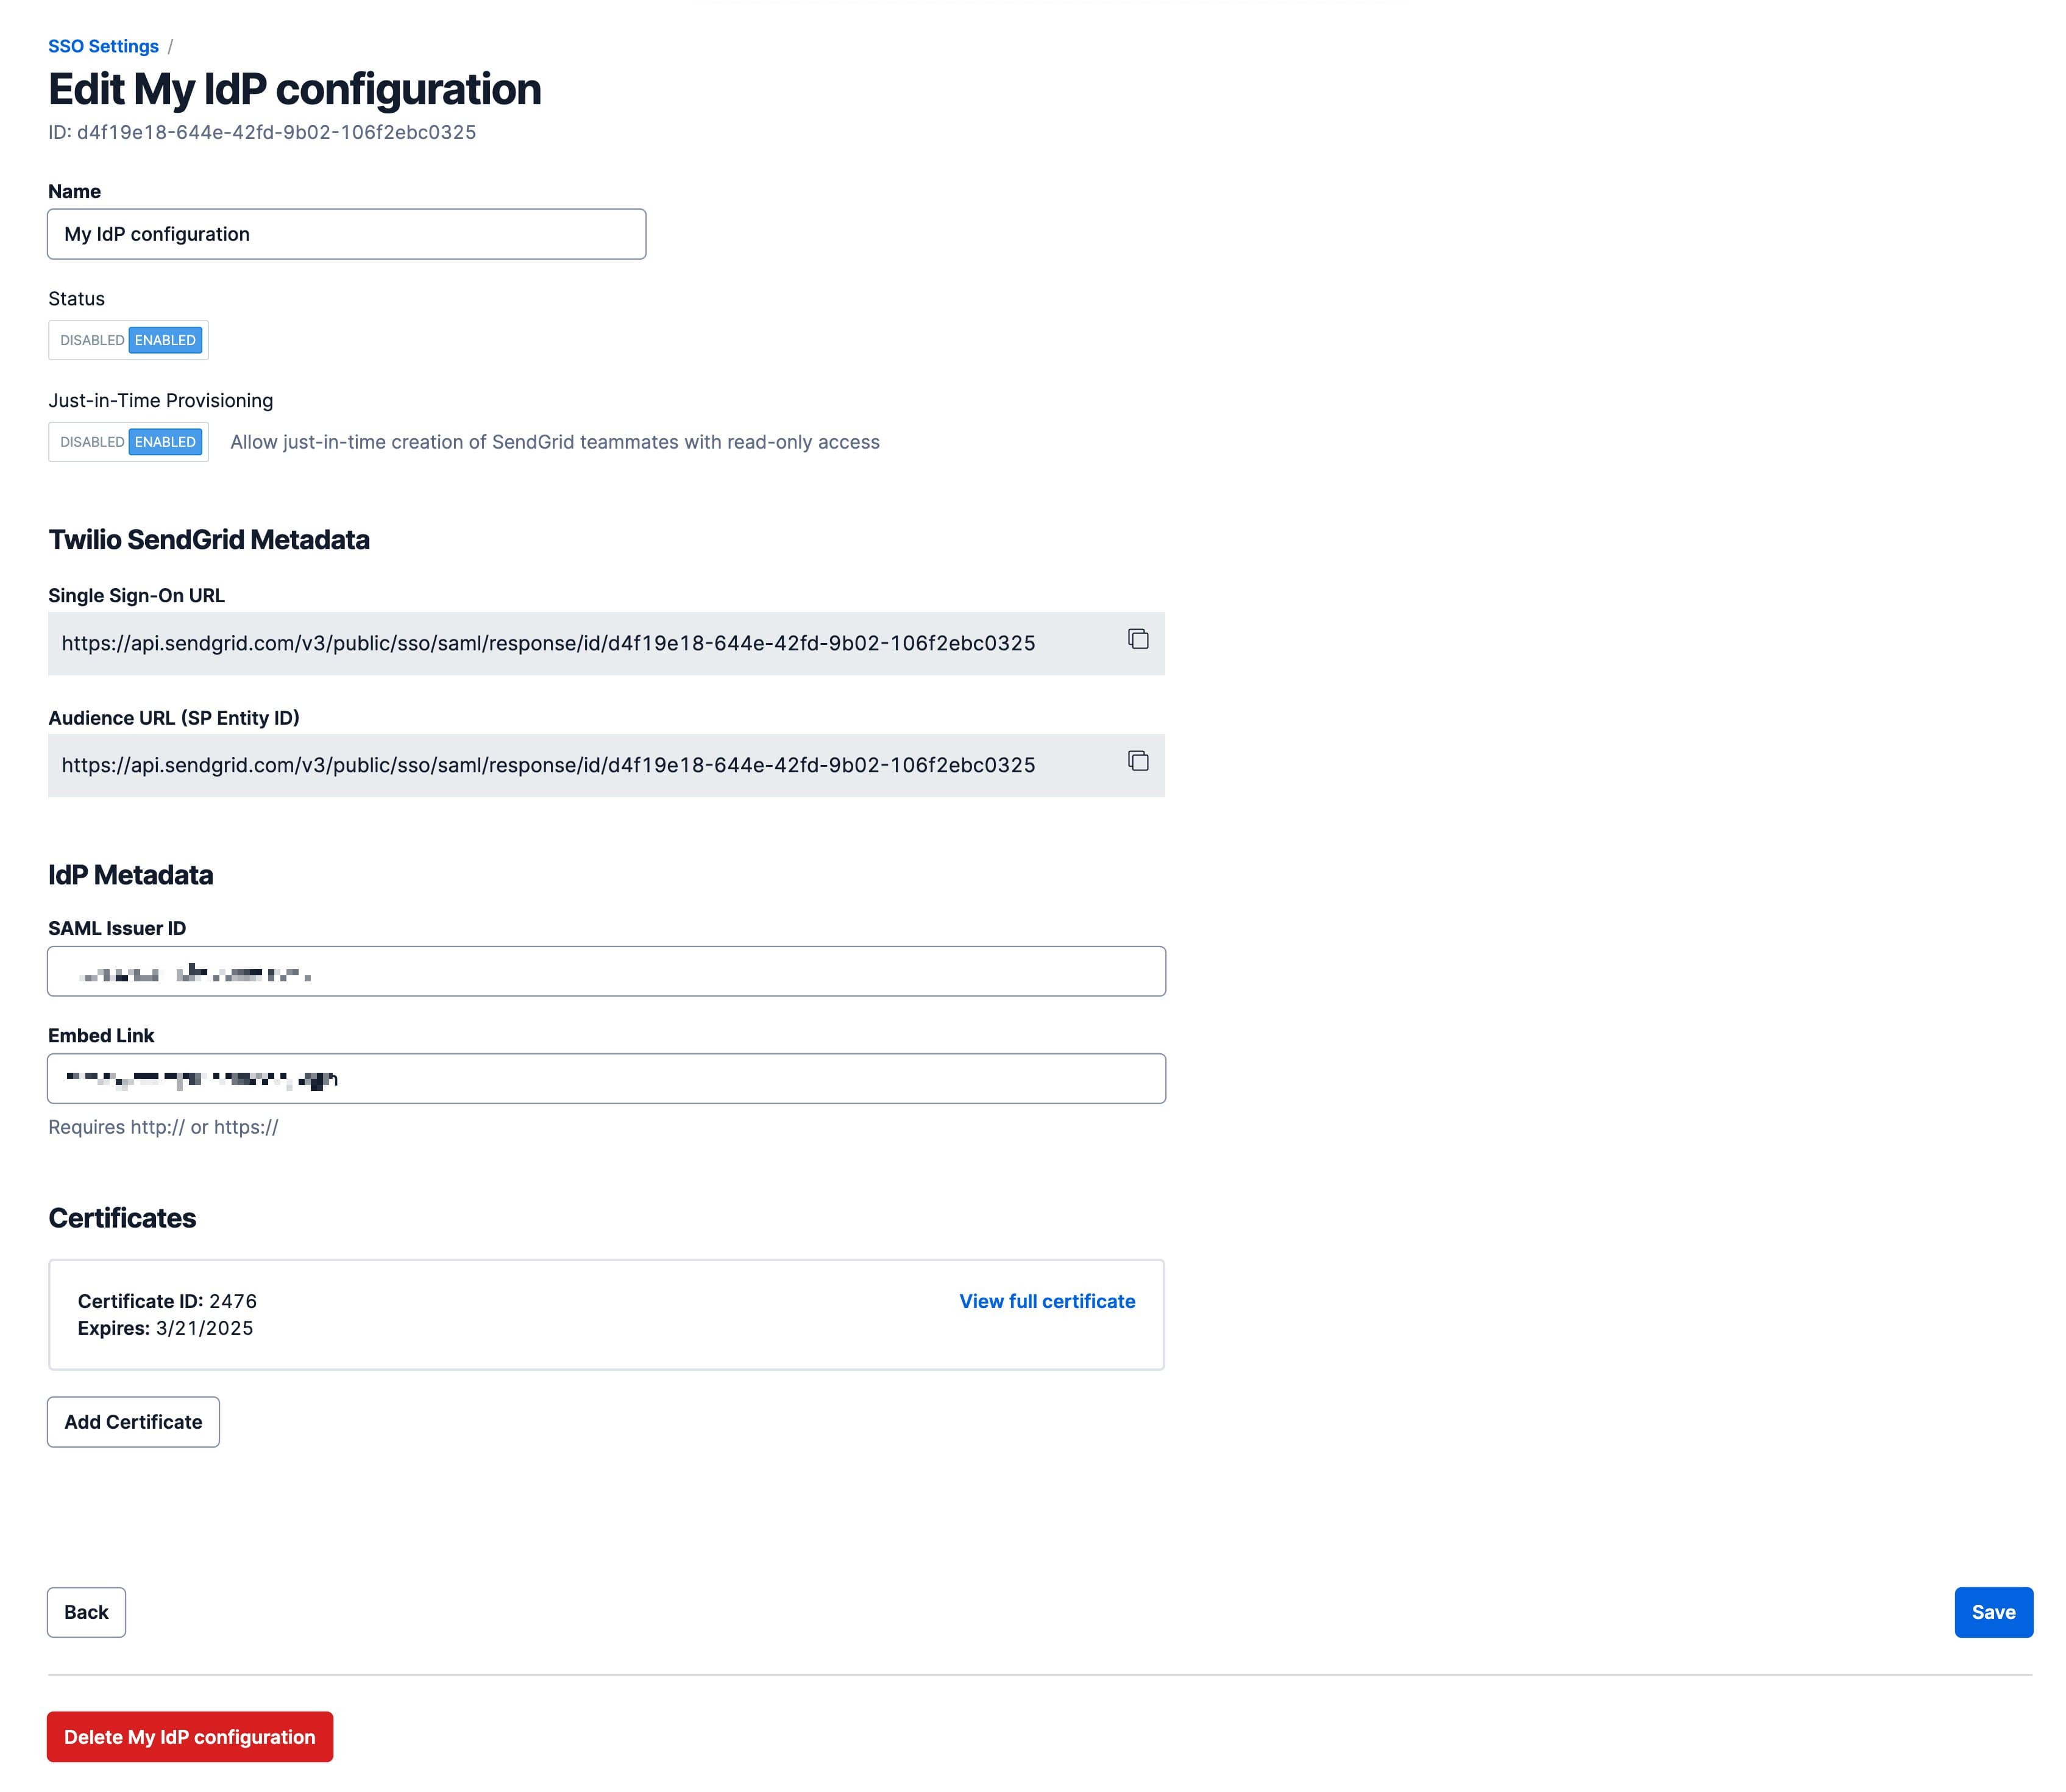Image resolution: width=2066 pixels, height=1792 pixels.
Task: Disable the Status setting
Action: 90,340
